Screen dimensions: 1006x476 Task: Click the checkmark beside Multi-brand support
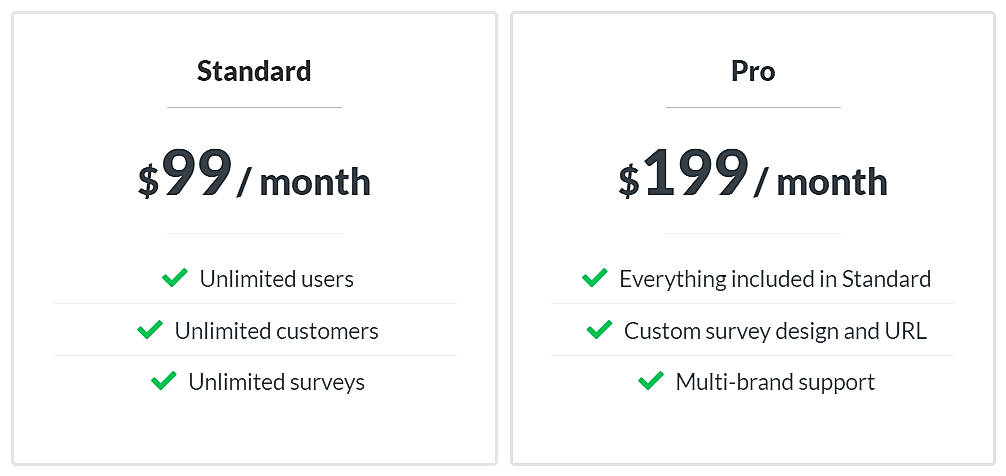click(x=651, y=381)
